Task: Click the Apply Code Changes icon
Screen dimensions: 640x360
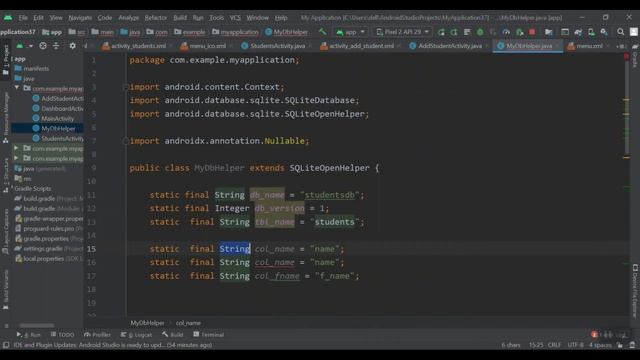Action: click(467, 32)
